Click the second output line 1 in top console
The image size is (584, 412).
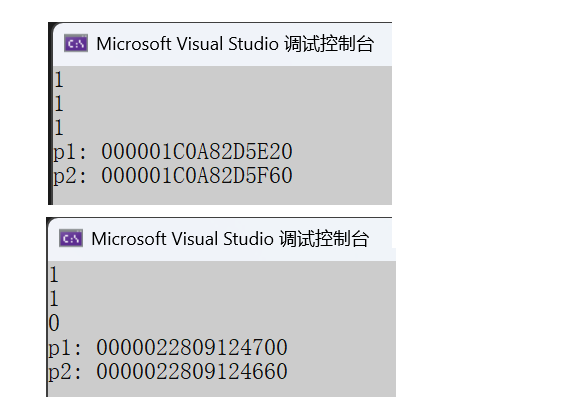point(59,103)
